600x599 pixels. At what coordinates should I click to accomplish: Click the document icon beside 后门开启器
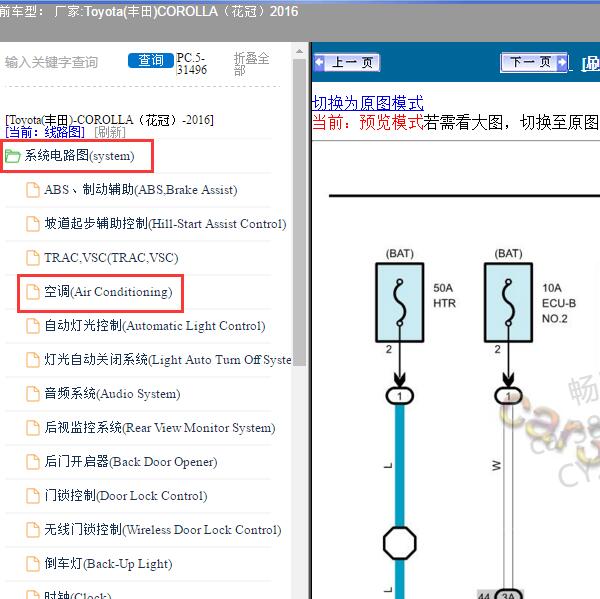(x=33, y=462)
